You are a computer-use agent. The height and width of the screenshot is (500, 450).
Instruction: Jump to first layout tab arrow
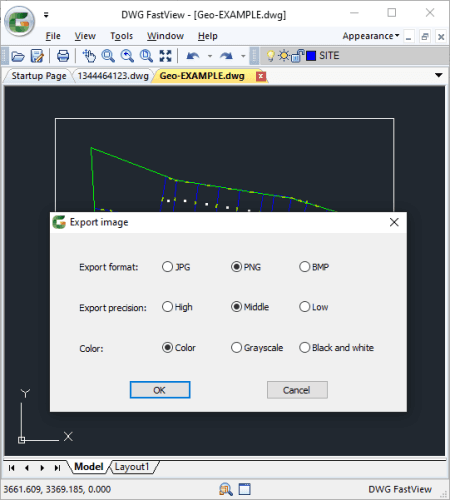pyautogui.click(x=11, y=468)
